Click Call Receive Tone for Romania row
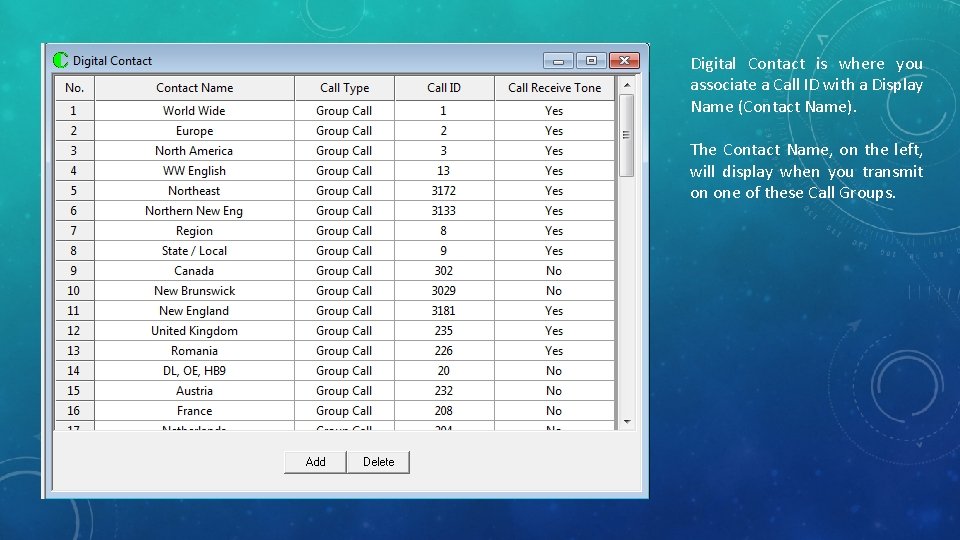The image size is (960, 540). point(555,351)
